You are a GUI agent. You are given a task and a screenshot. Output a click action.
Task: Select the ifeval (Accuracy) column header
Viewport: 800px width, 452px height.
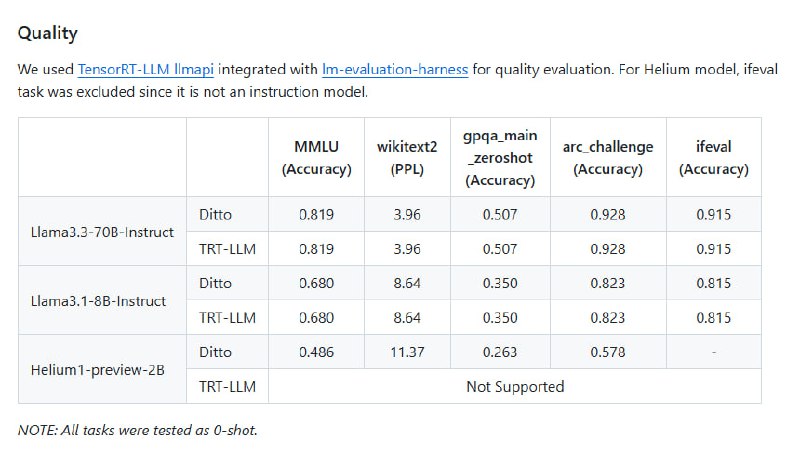tap(713, 157)
